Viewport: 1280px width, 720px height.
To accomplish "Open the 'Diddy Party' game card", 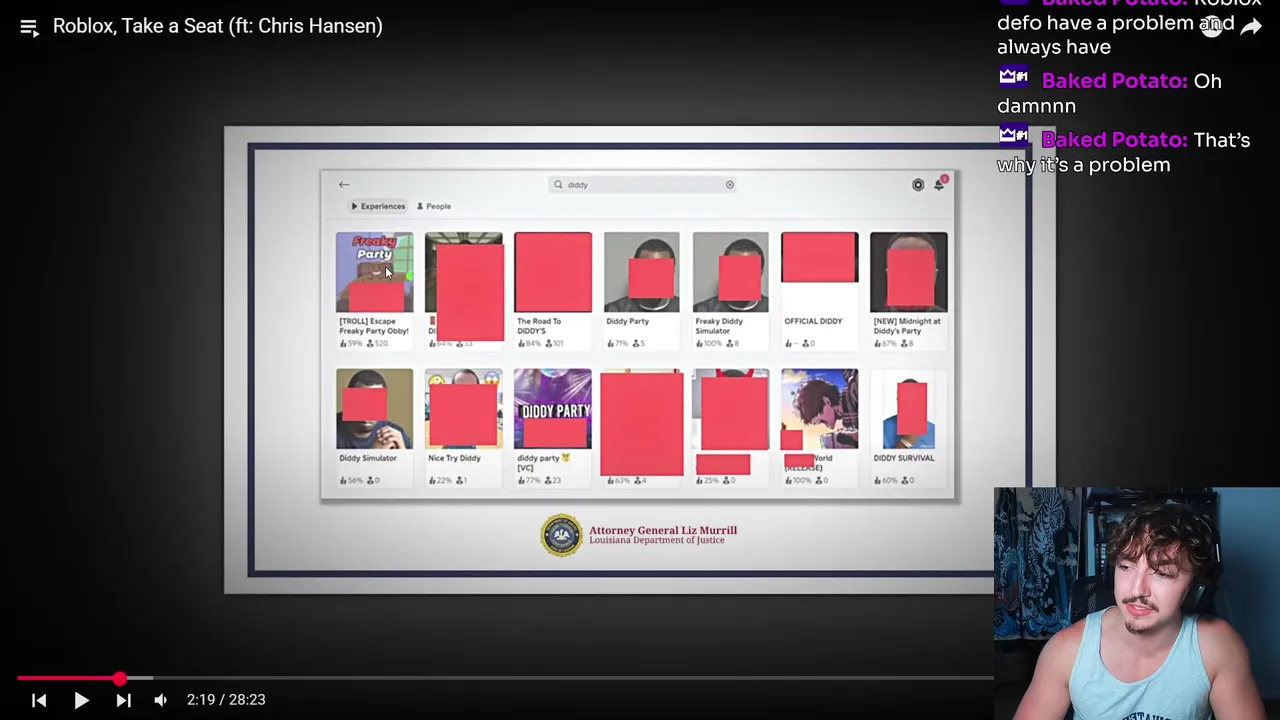I will [641, 290].
